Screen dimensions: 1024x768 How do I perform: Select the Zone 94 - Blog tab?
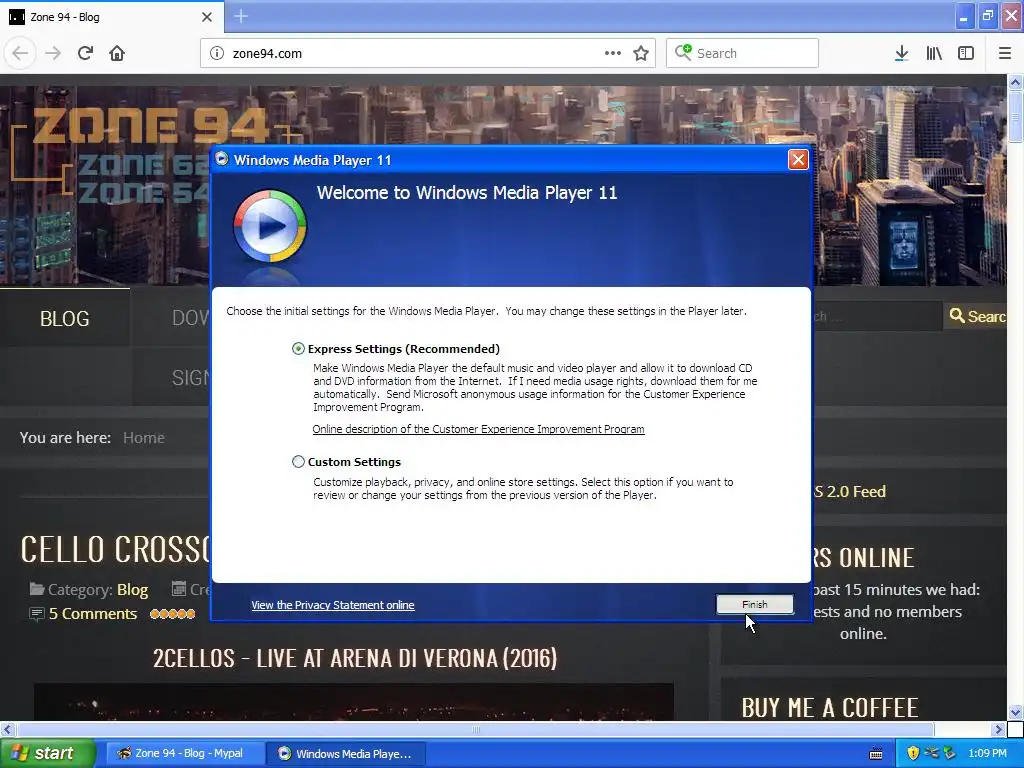tap(111, 17)
